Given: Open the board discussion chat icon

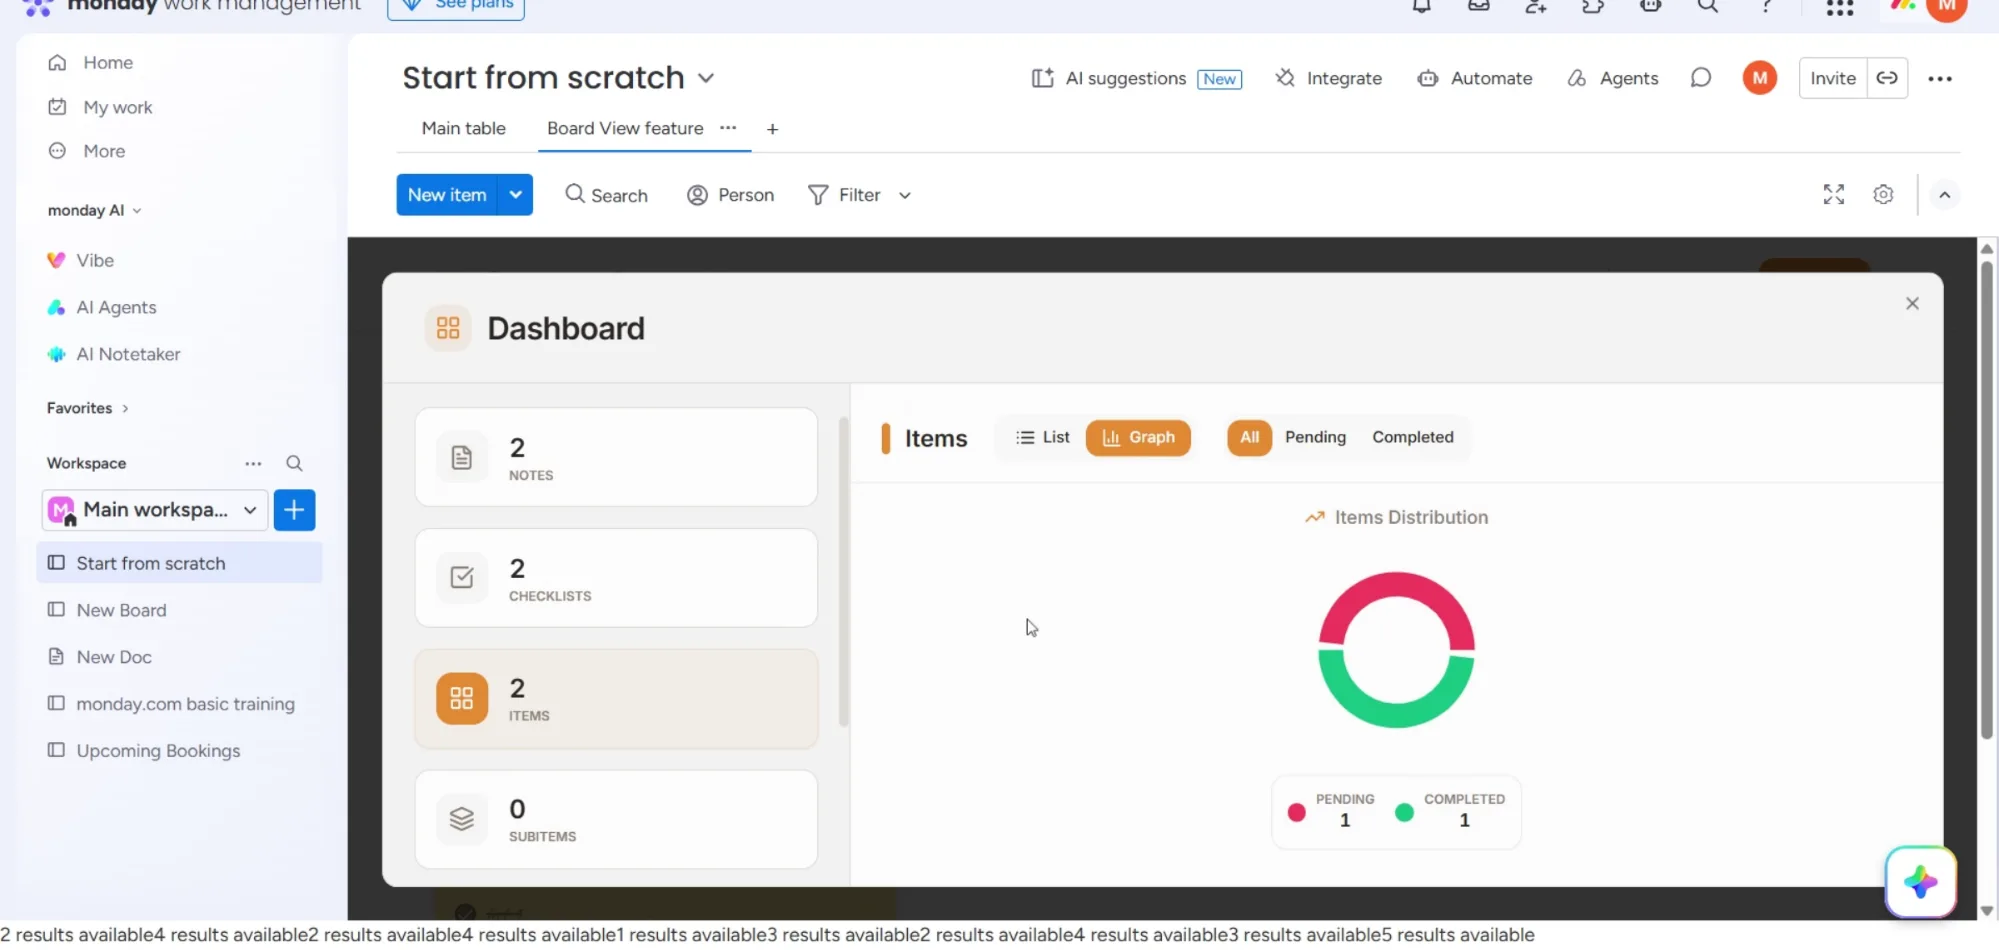Looking at the screenshot, I should coord(1700,78).
